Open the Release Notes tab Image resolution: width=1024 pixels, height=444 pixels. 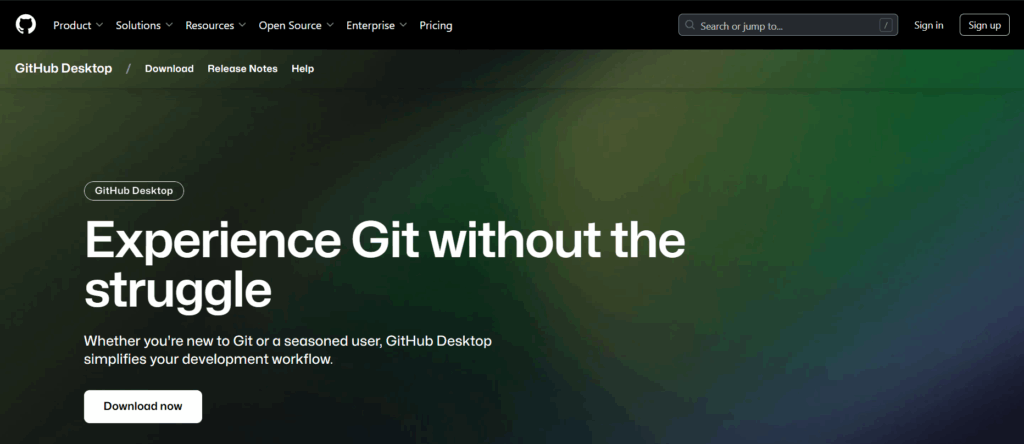coord(242,69)
